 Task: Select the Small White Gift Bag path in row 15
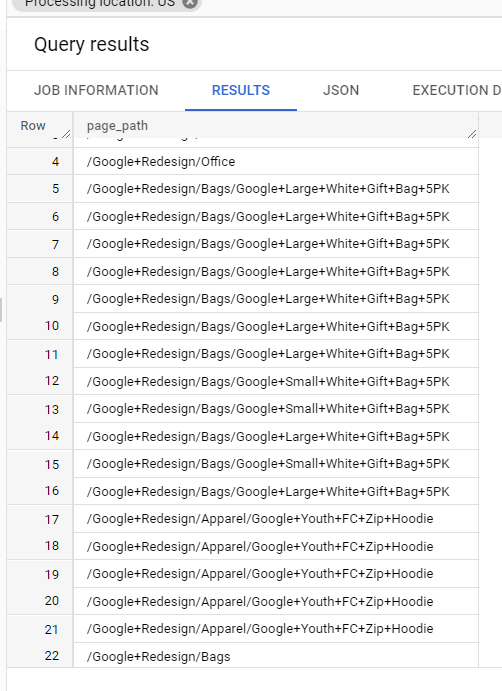268,464
